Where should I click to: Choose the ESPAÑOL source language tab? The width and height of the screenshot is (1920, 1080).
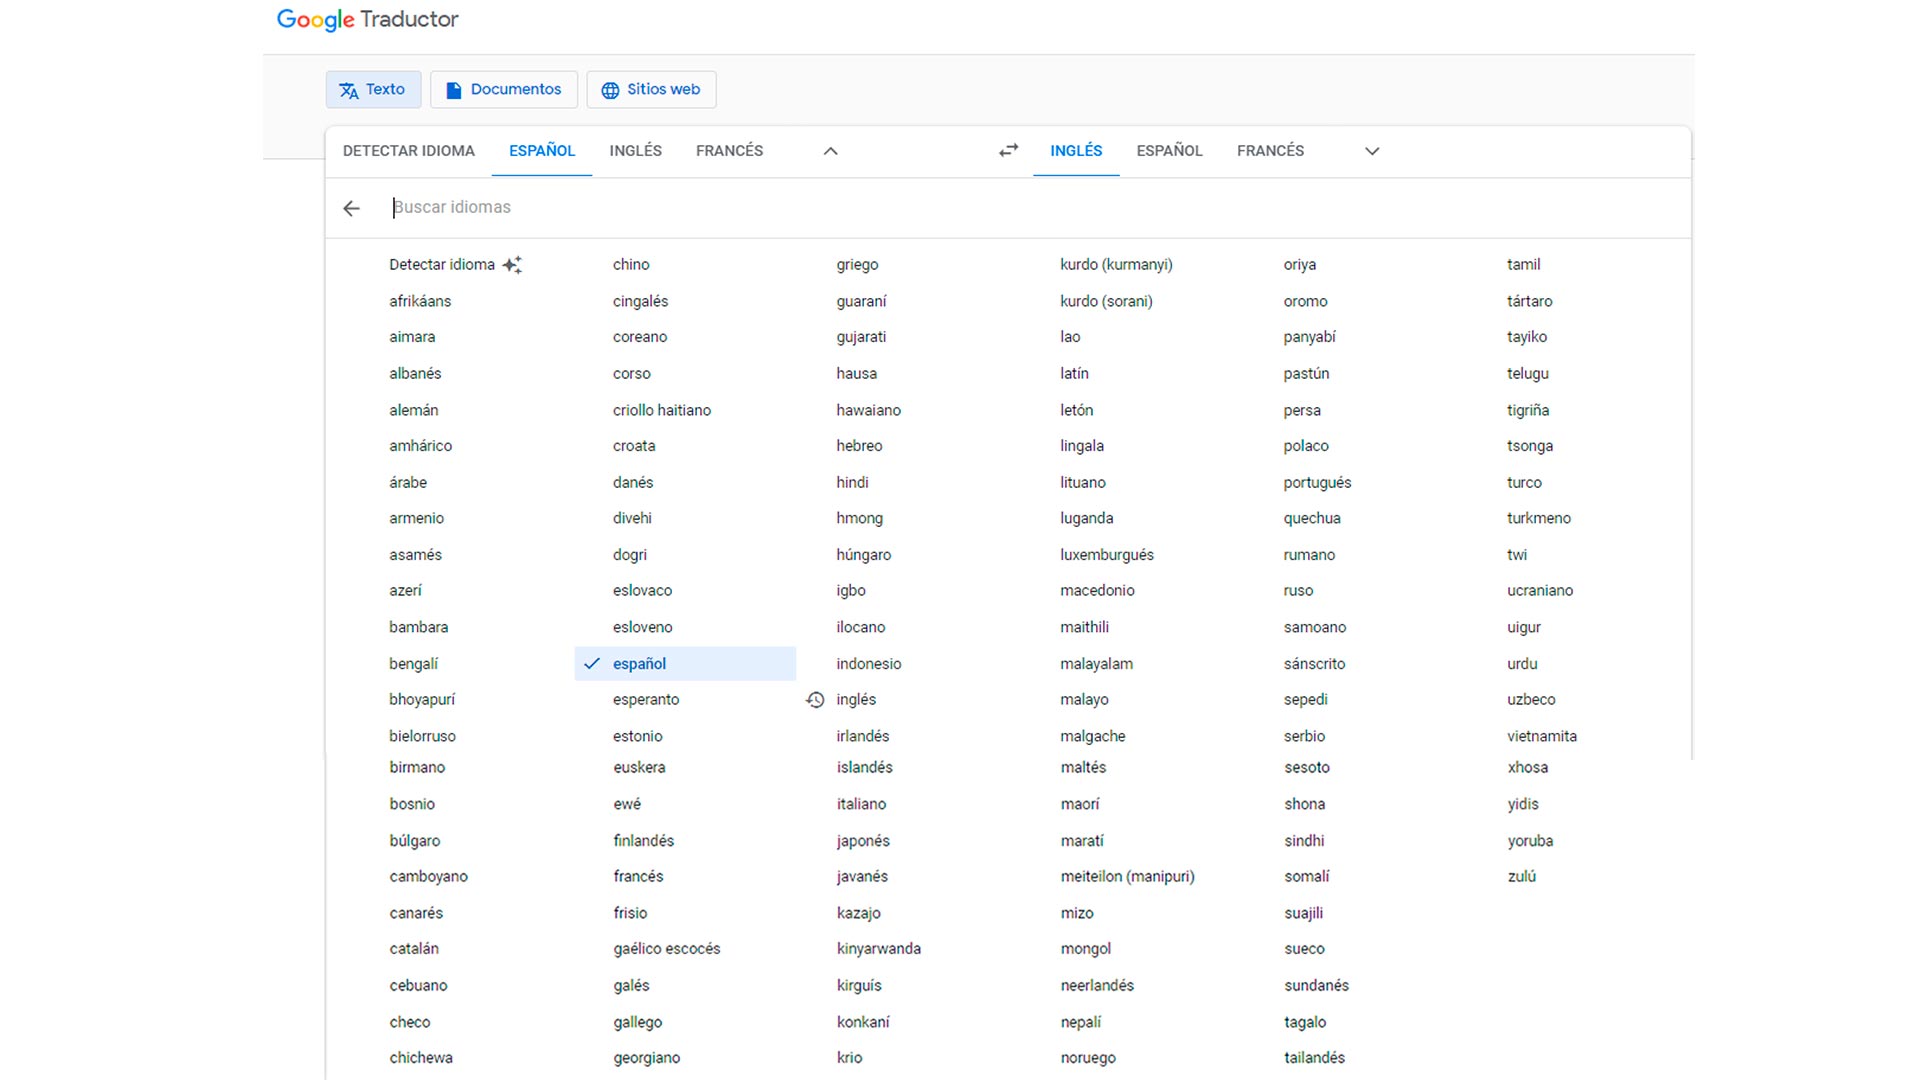[542, 151]
